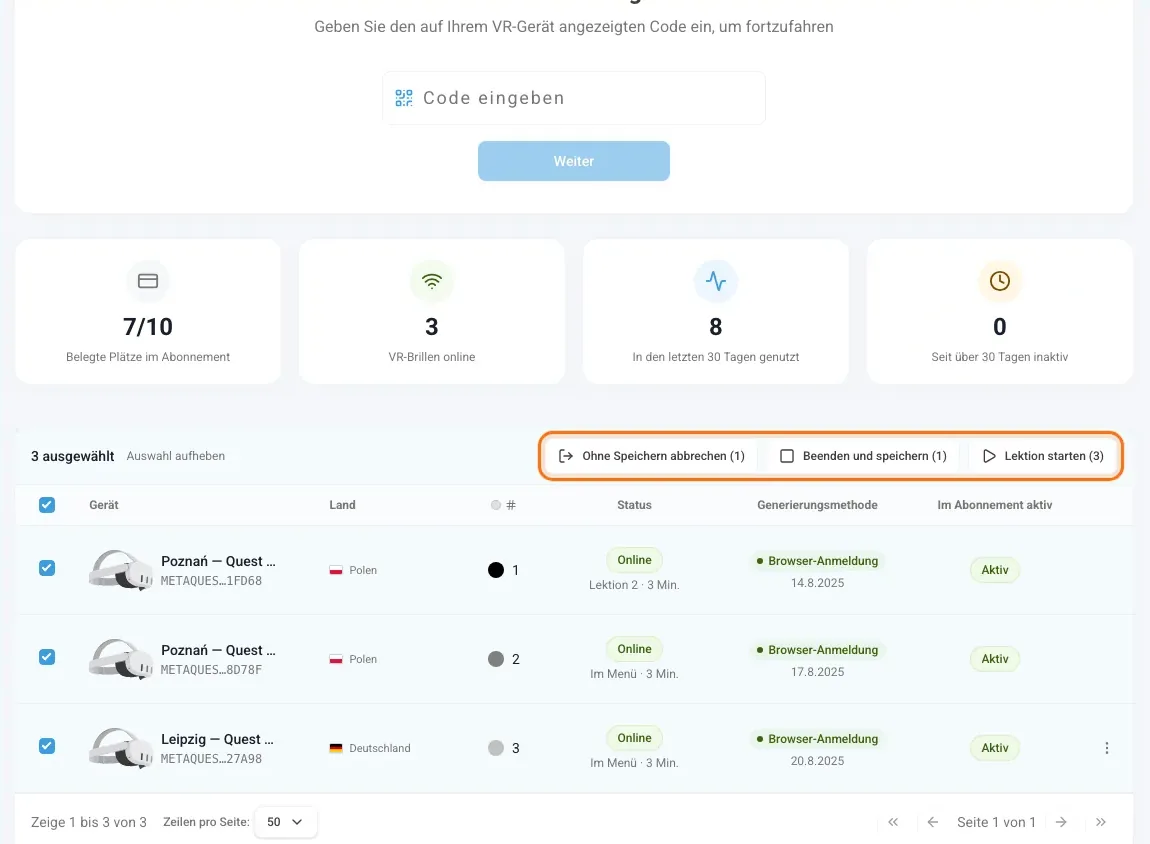Image resolution: width=1150 pixels, height=844 pixels.
Task: Focus the Code eingeben input field
Action: [574, 98]
